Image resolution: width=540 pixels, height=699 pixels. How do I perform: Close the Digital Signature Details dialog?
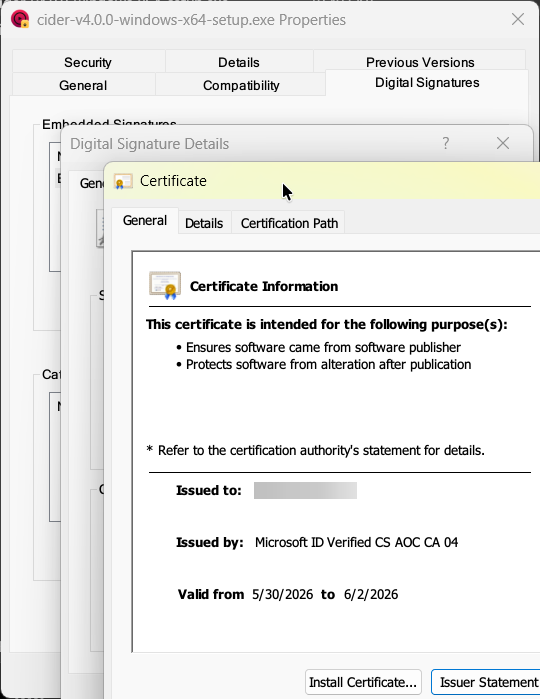tap(503, 143)
